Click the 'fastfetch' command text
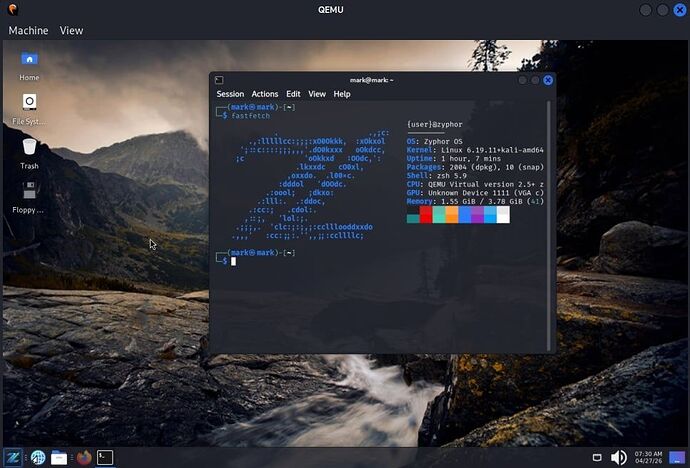Viewport: 690px width, 468px height. (250, 116)
